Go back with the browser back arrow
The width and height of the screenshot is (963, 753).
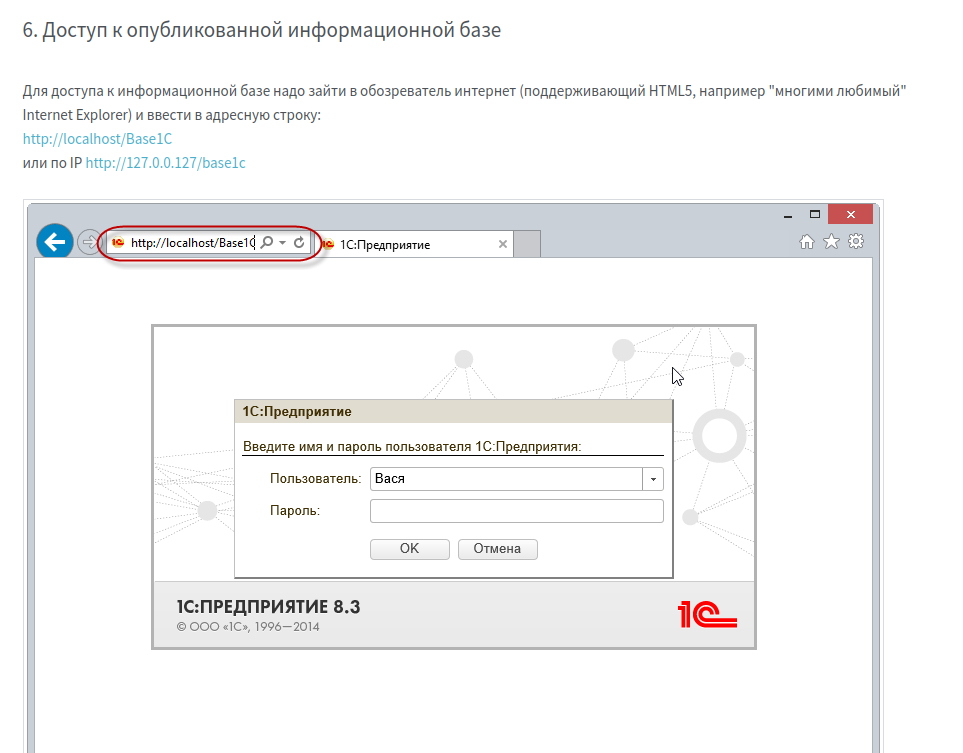pyautogui.click(x=55, y=241)
